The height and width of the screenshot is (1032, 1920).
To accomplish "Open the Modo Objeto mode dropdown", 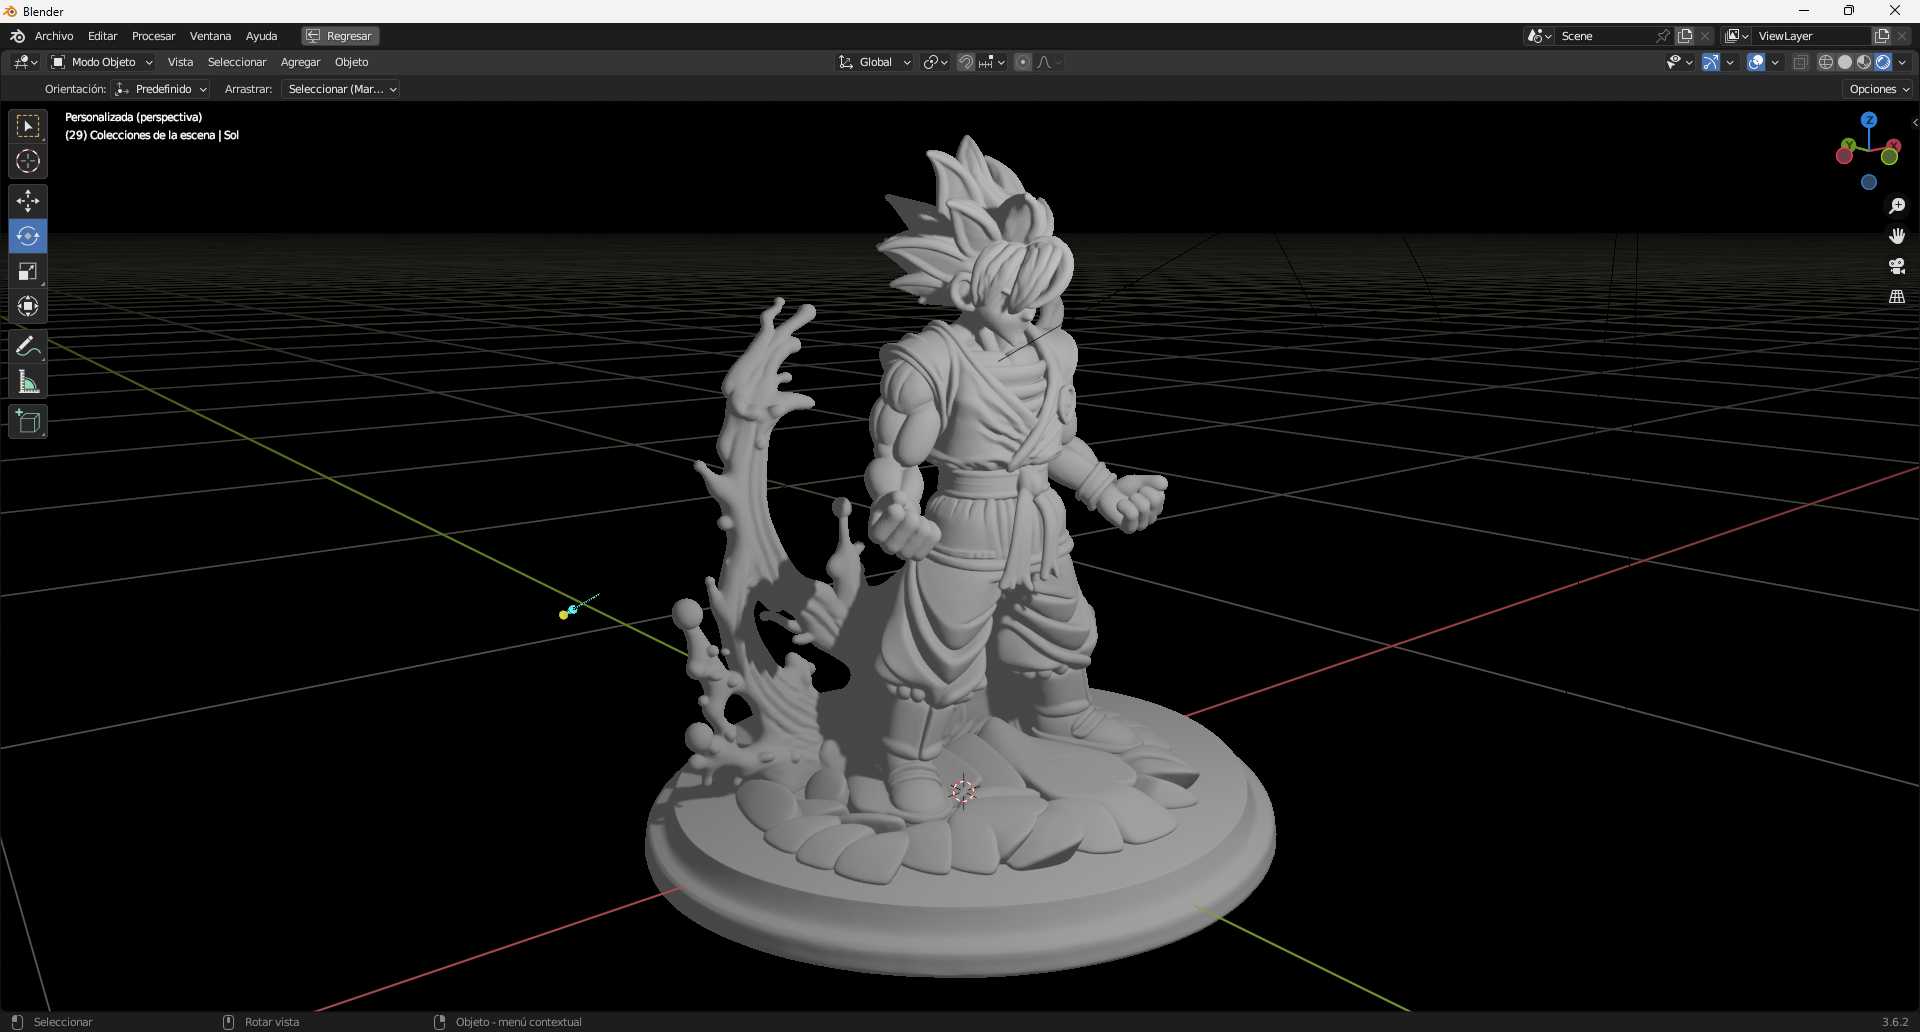I will click(x=100, y=62).
